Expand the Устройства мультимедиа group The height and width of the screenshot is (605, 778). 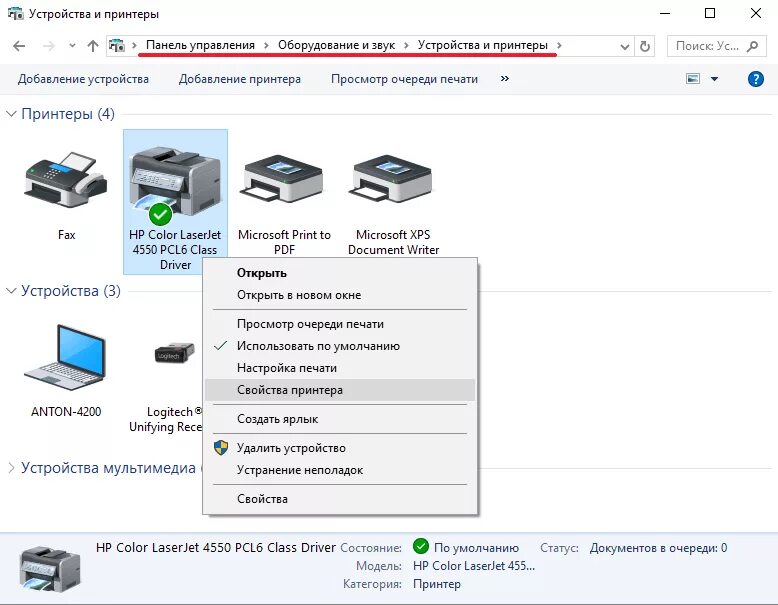11,468
